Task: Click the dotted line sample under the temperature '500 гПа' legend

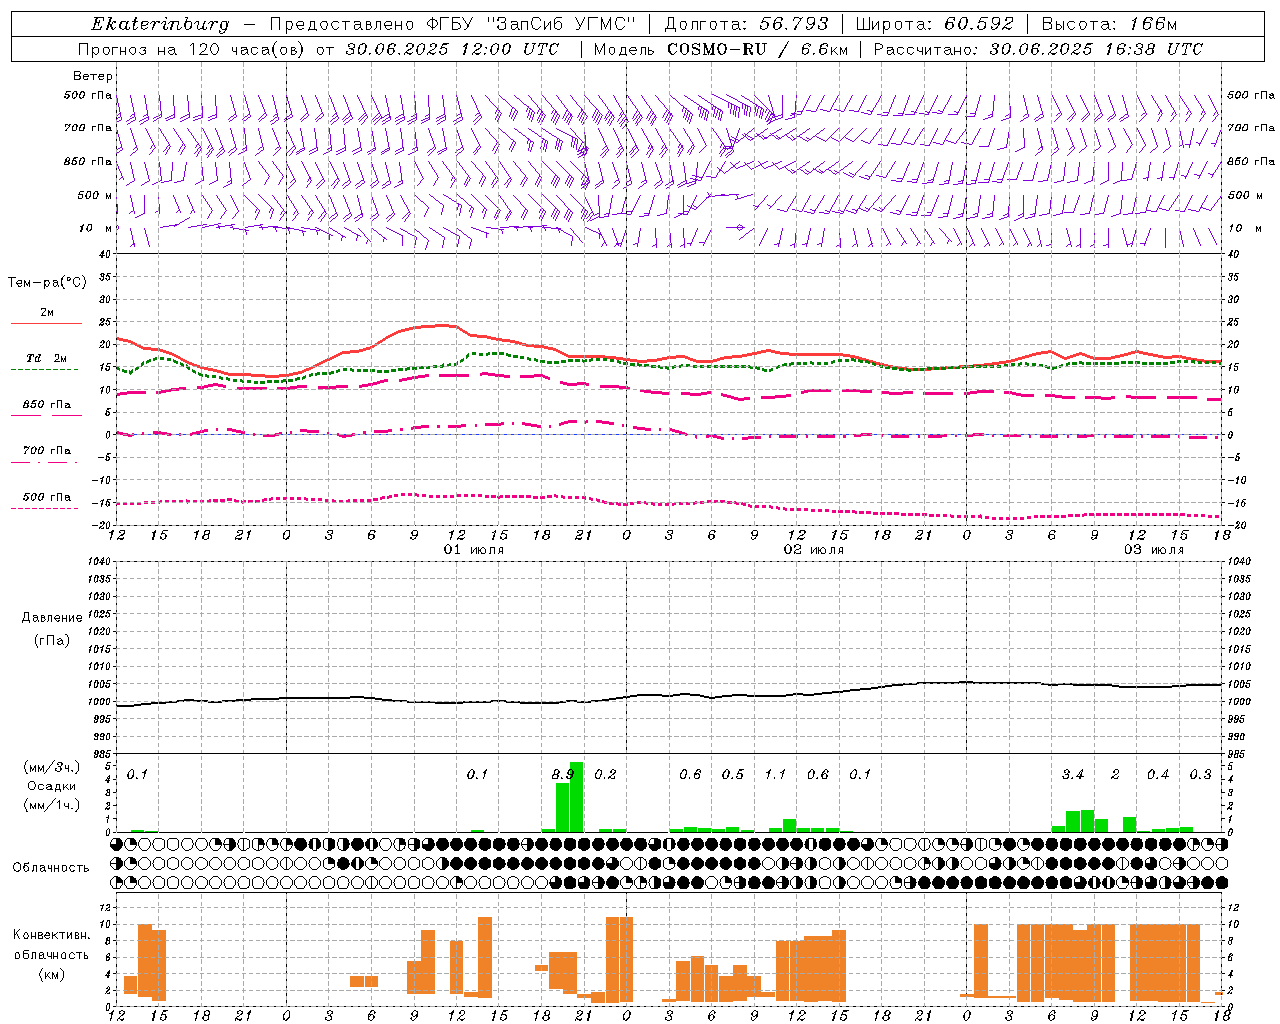Action: 46,508
